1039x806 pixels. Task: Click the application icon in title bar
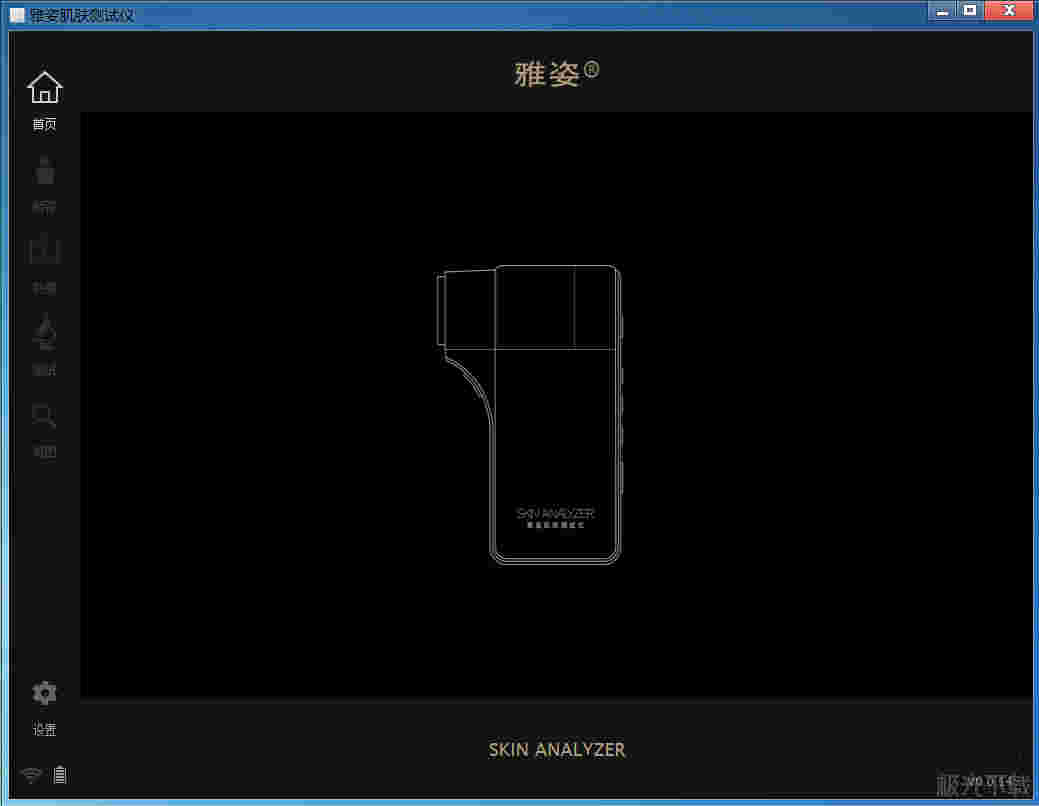click(x=17, y=15)
